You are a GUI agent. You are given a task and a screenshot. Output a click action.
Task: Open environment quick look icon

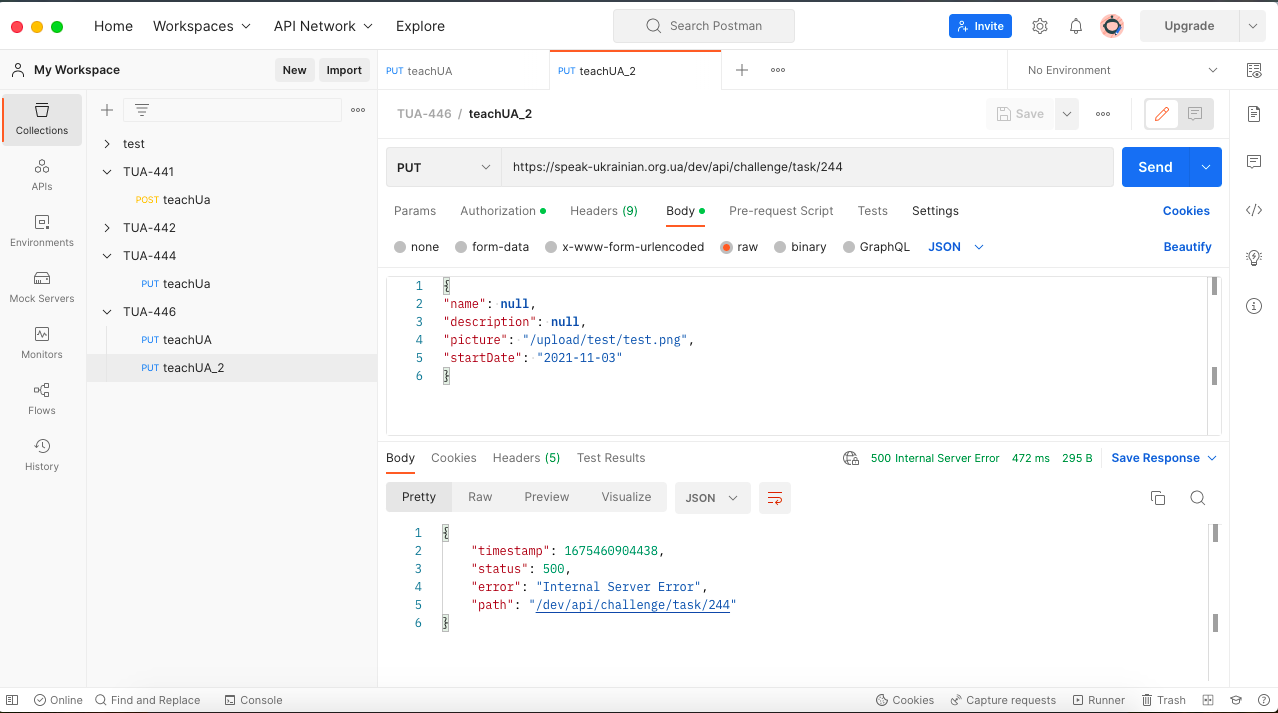coord(1254,70)
